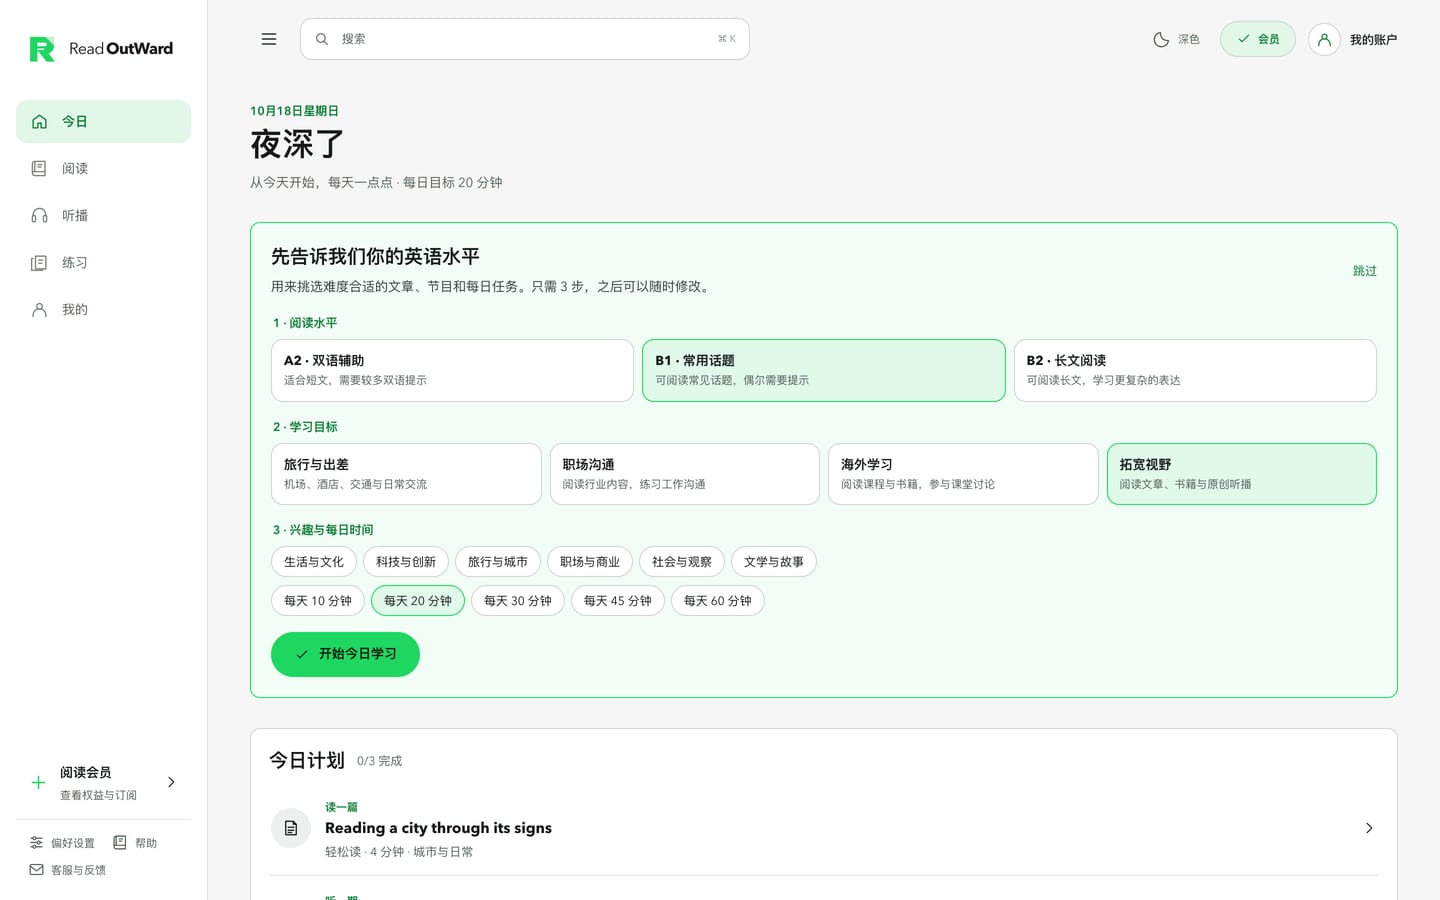1440x900 pixels.
Task: Toggle the 生活与文化 interest chip
Action: pyautogui.click(x=314, y=562)
